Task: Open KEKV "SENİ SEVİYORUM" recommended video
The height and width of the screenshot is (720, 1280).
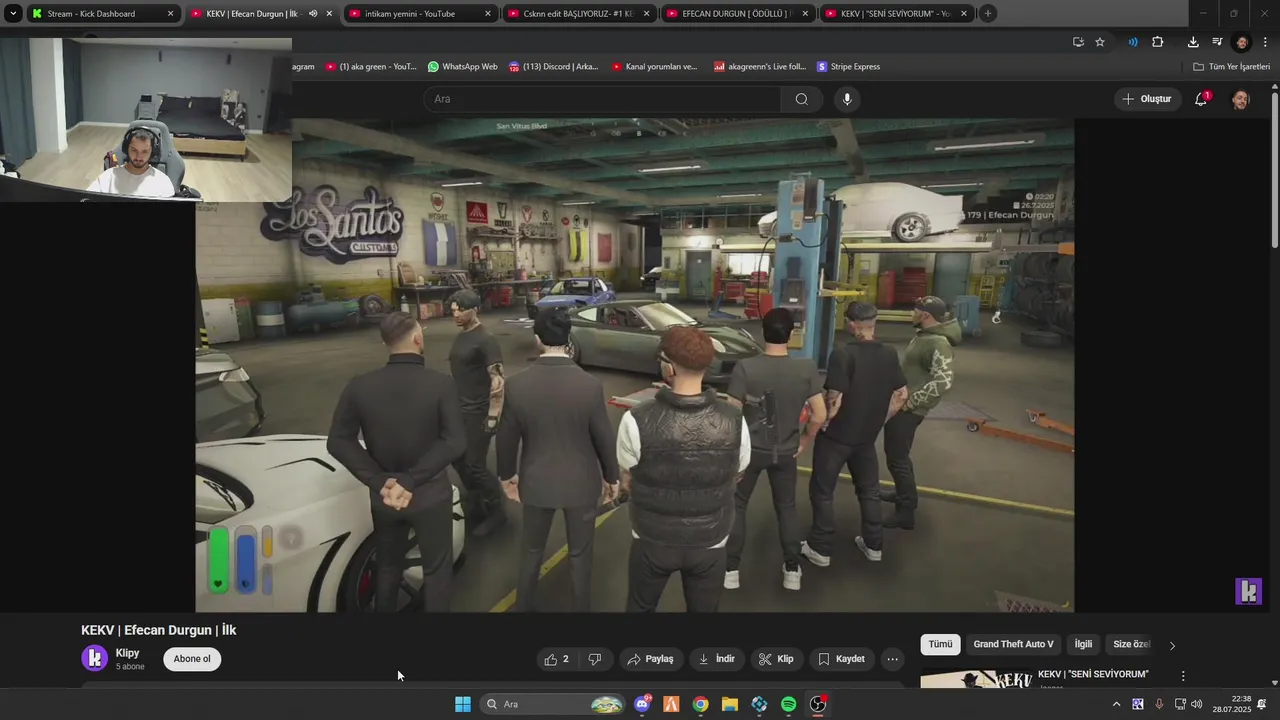Action: [x=1093, y=674]
